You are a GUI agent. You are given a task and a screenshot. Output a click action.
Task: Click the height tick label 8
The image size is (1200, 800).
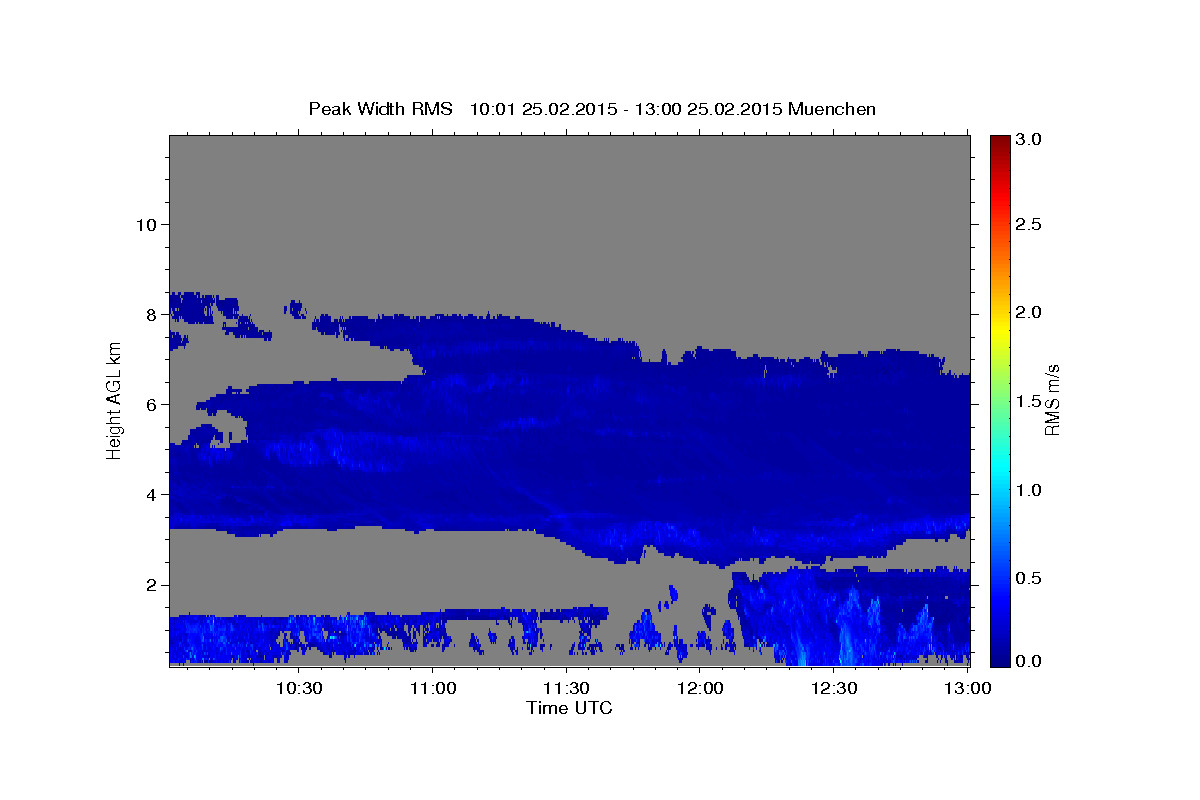(x=149, y=314)
